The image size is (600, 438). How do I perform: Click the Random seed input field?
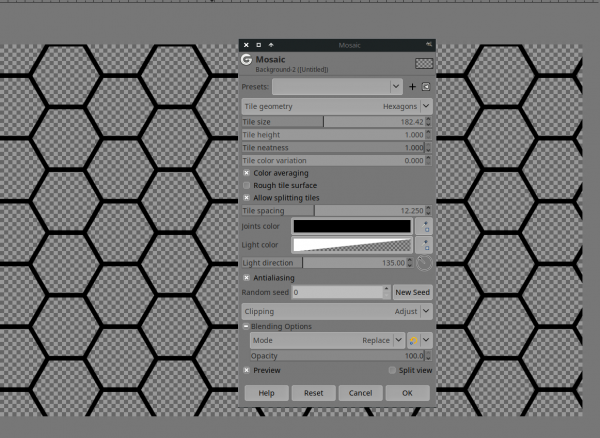[x=338, y=292]
